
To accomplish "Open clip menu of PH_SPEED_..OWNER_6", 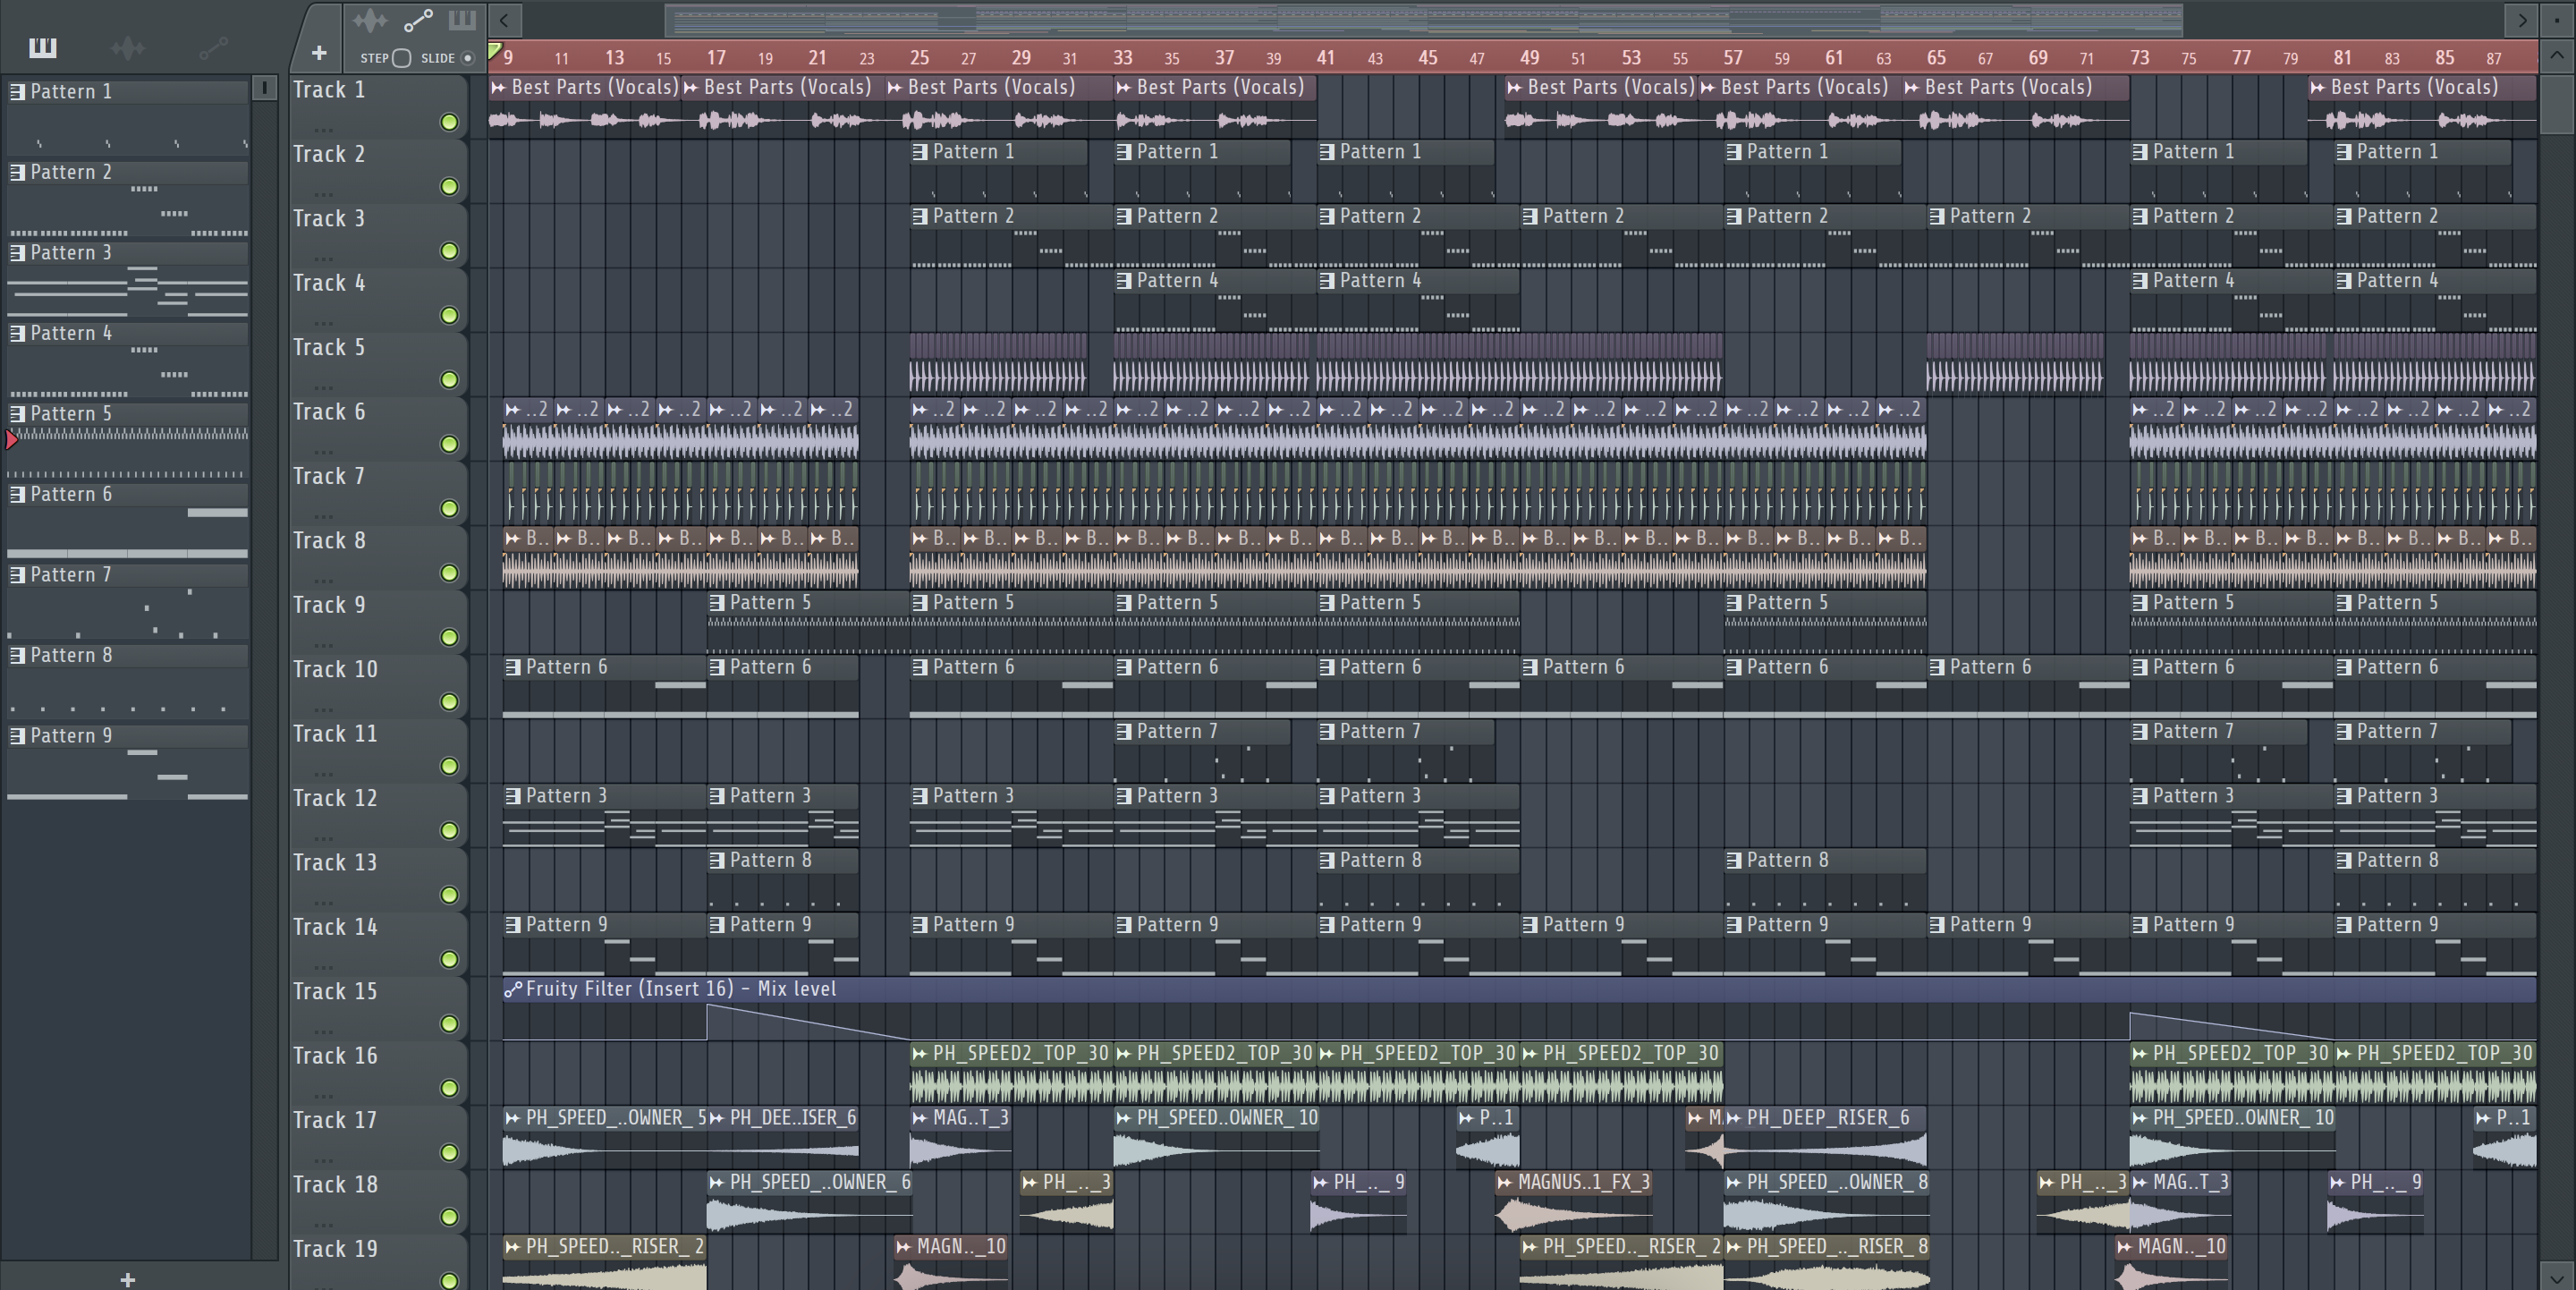I will pyautogui.click(x=717, y=1182).
